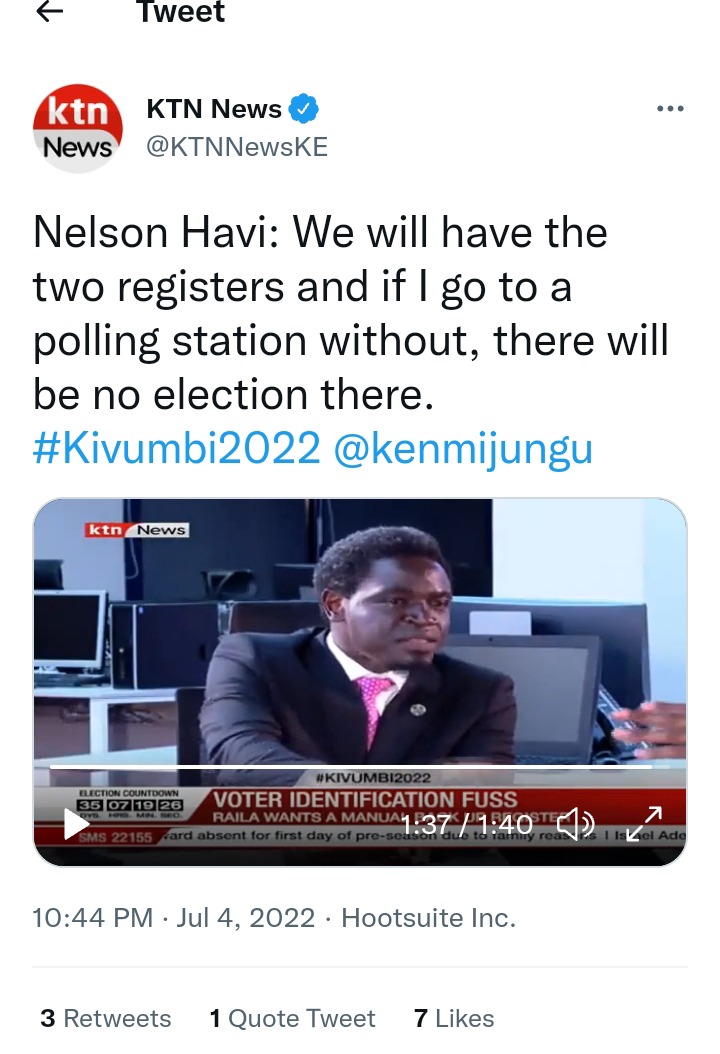Open the Hootsuite Inc. source link
Viewport: 720px width, 1054px height.
pos(428,918)
